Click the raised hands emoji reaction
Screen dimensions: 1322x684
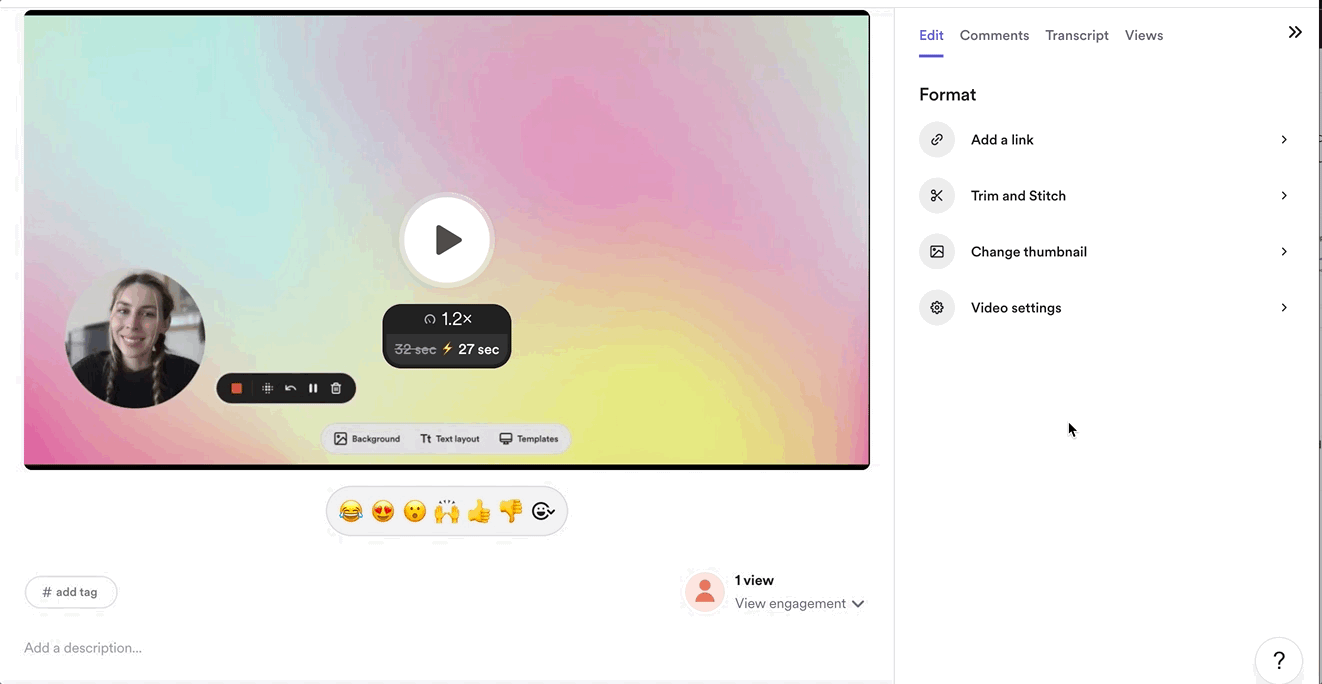[447, 512]
